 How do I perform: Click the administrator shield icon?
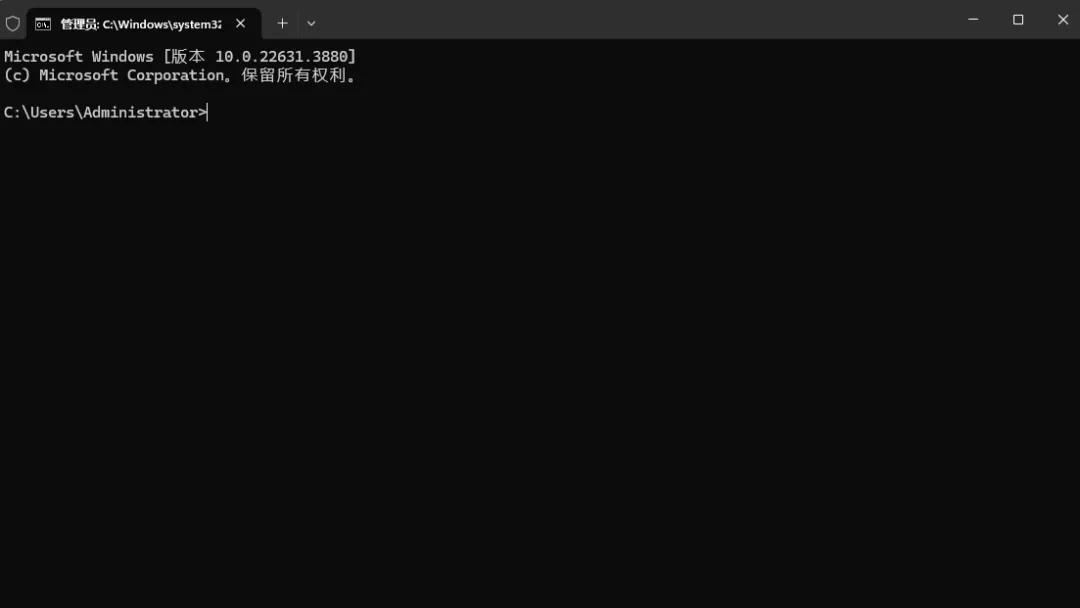[12, 23]
